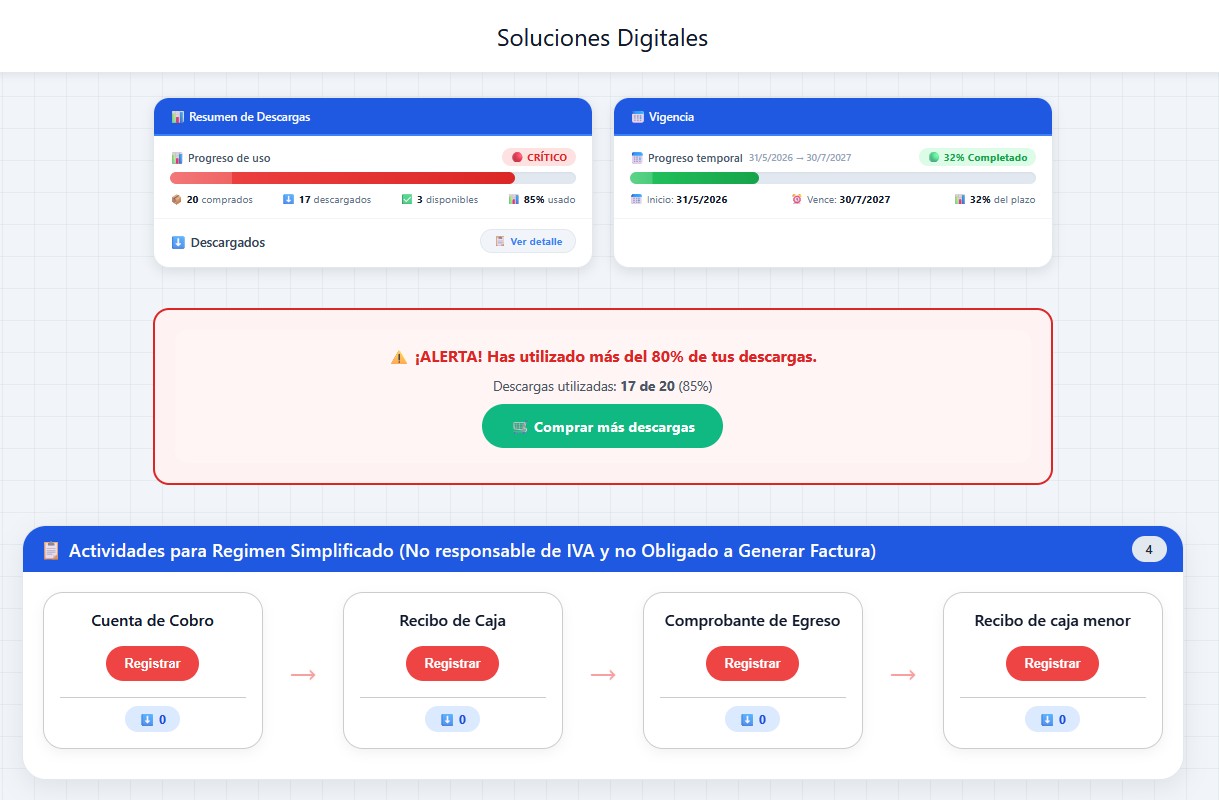Click the Cuenta de Cobro card title
Screen dimensions: 1219x800
pos(152,621)
